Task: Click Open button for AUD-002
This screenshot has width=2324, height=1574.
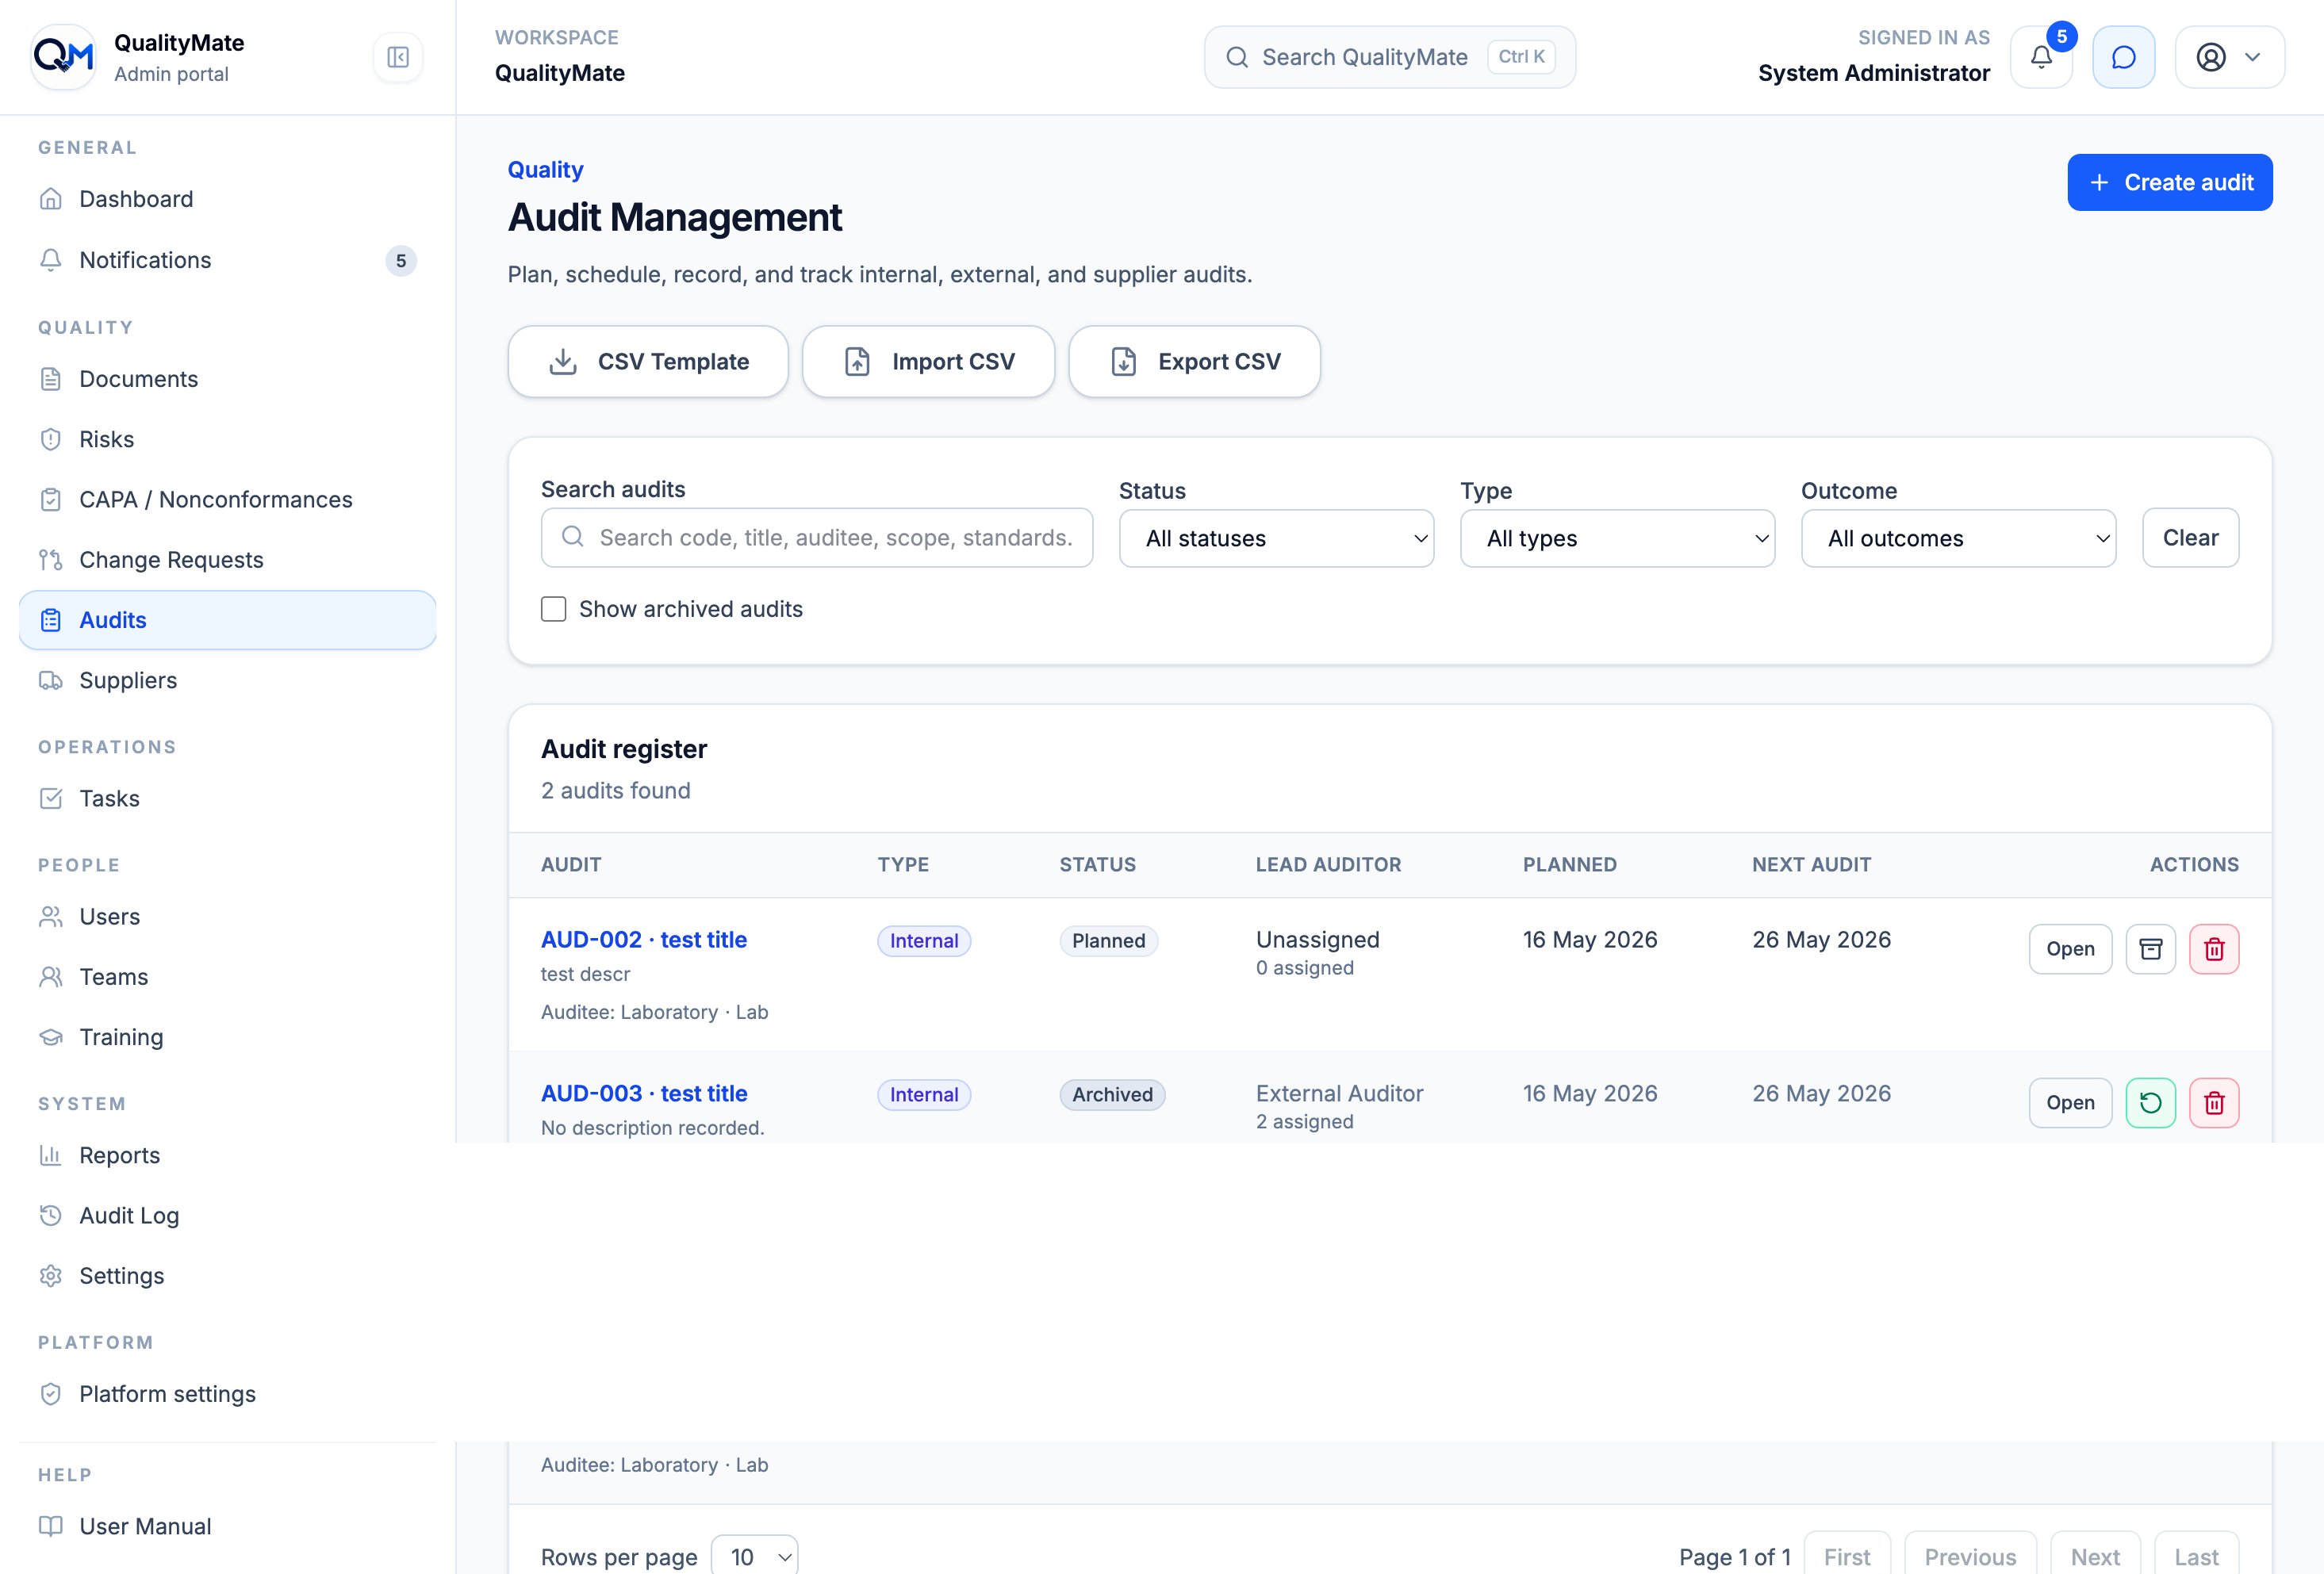Action: pyautogui.click(x=2070, y=949)
